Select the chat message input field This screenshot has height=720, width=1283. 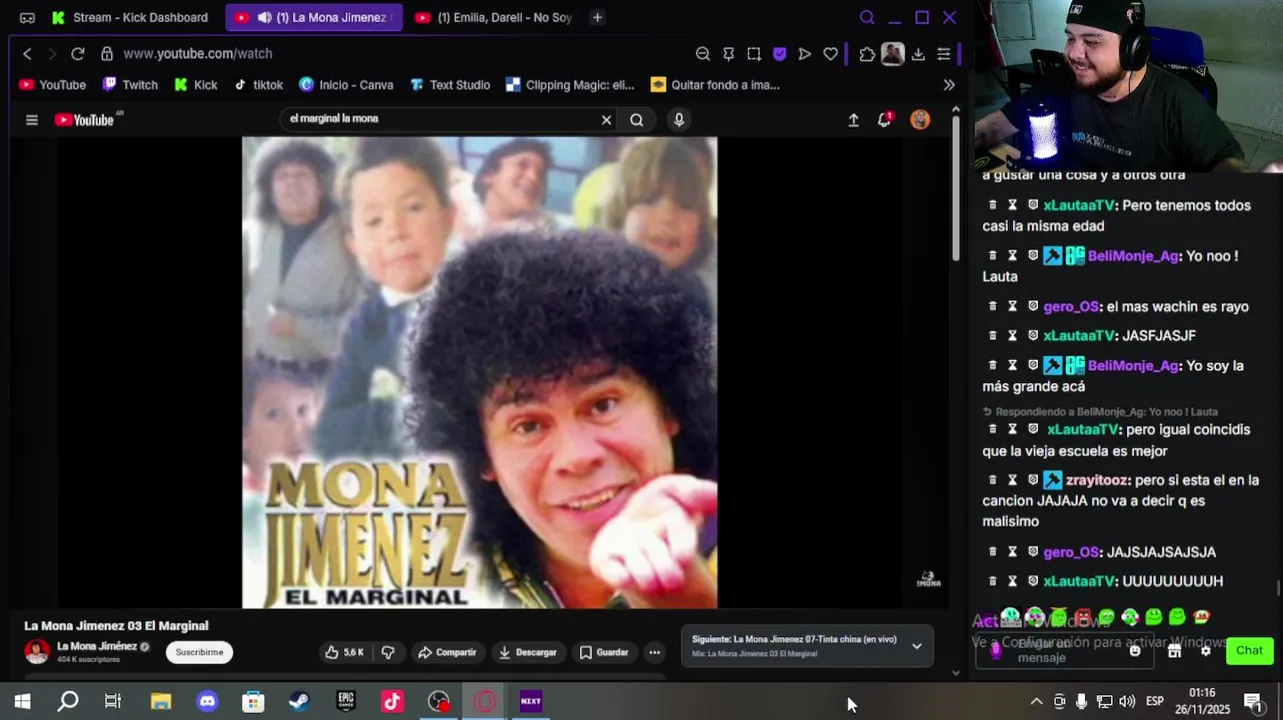point(1065,651)
